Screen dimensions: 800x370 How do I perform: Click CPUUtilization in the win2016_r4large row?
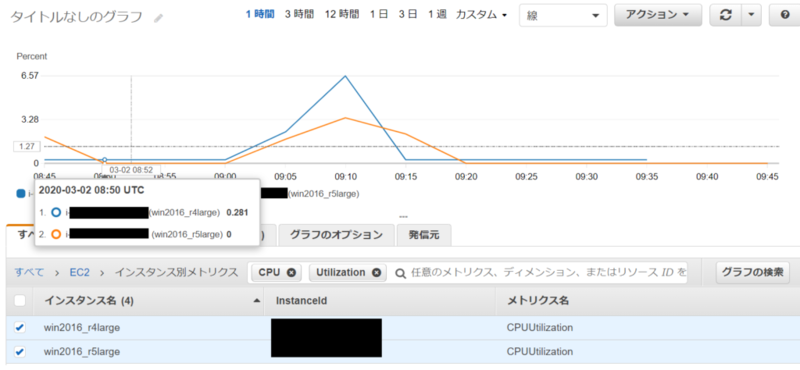click(540, 328)
